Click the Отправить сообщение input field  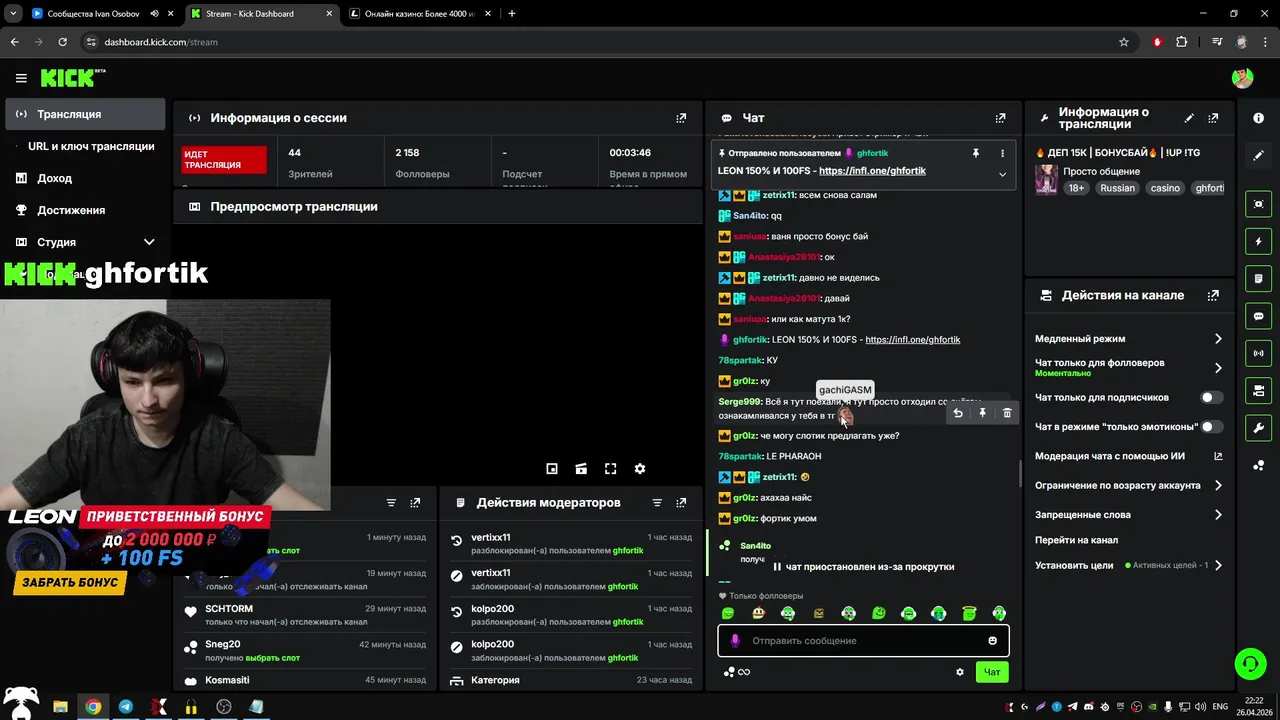coord(863,641)
